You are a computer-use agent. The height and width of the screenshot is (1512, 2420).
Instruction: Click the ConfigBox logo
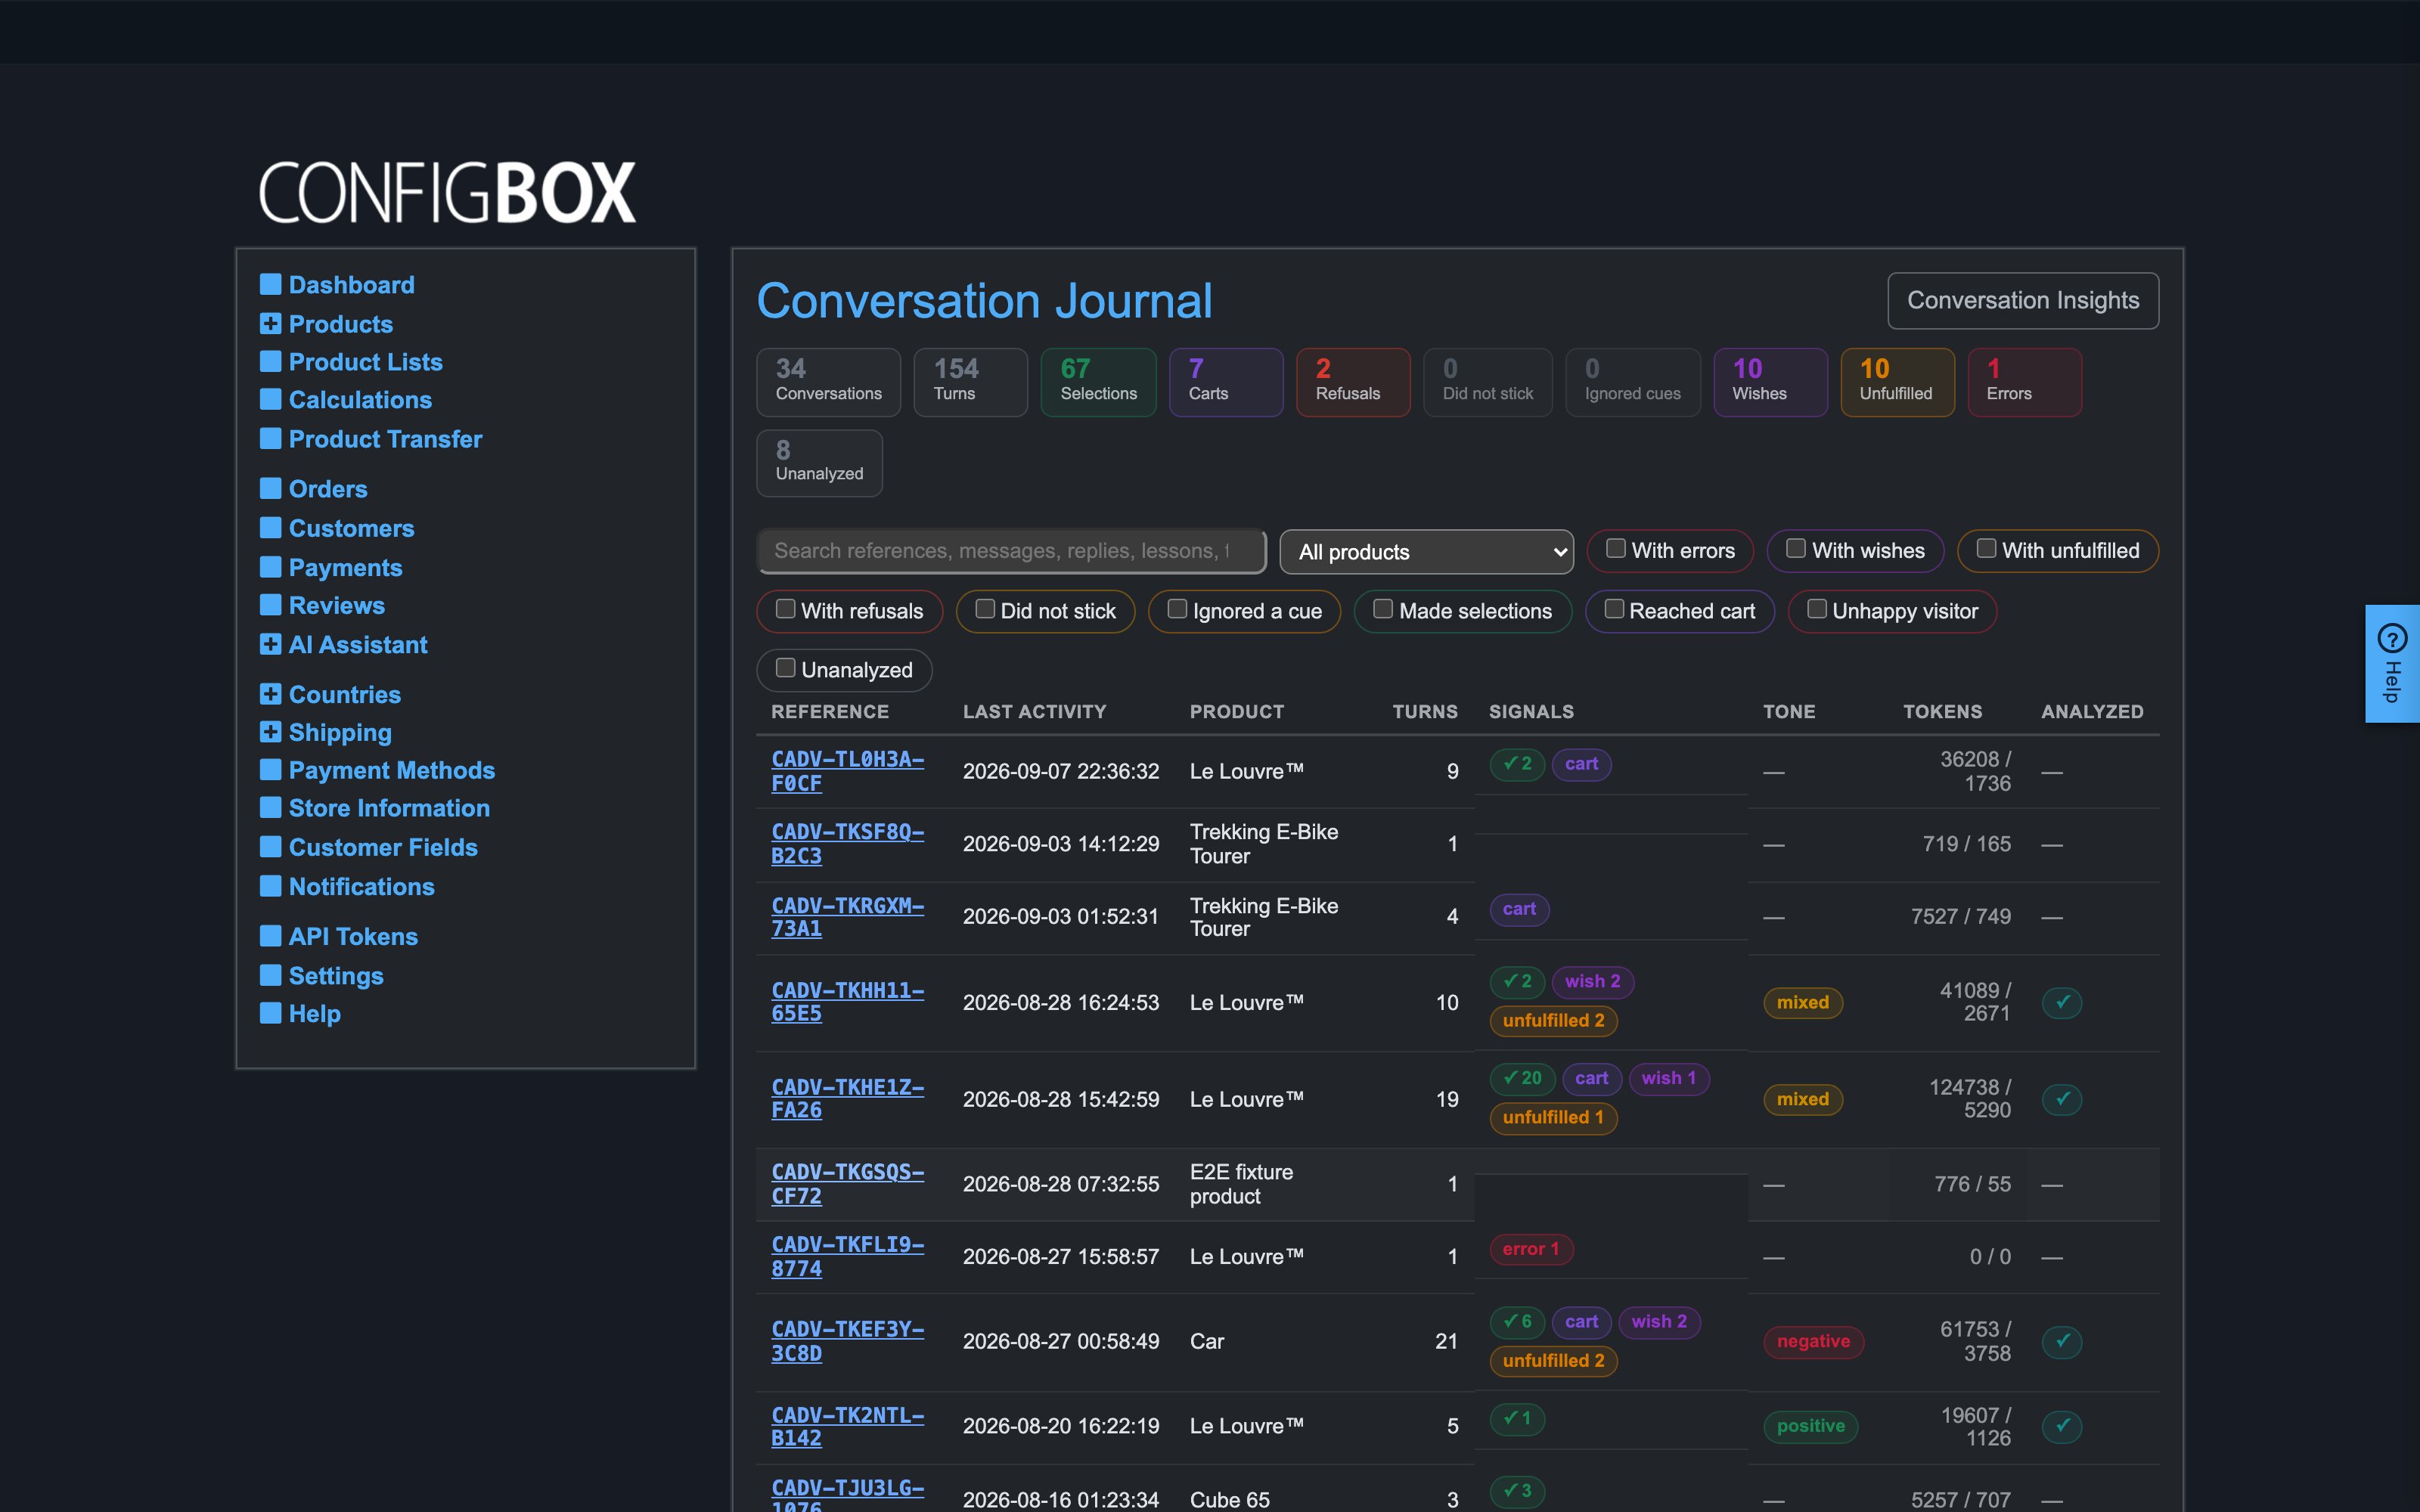pyautogui.click(x=447, y=192)
